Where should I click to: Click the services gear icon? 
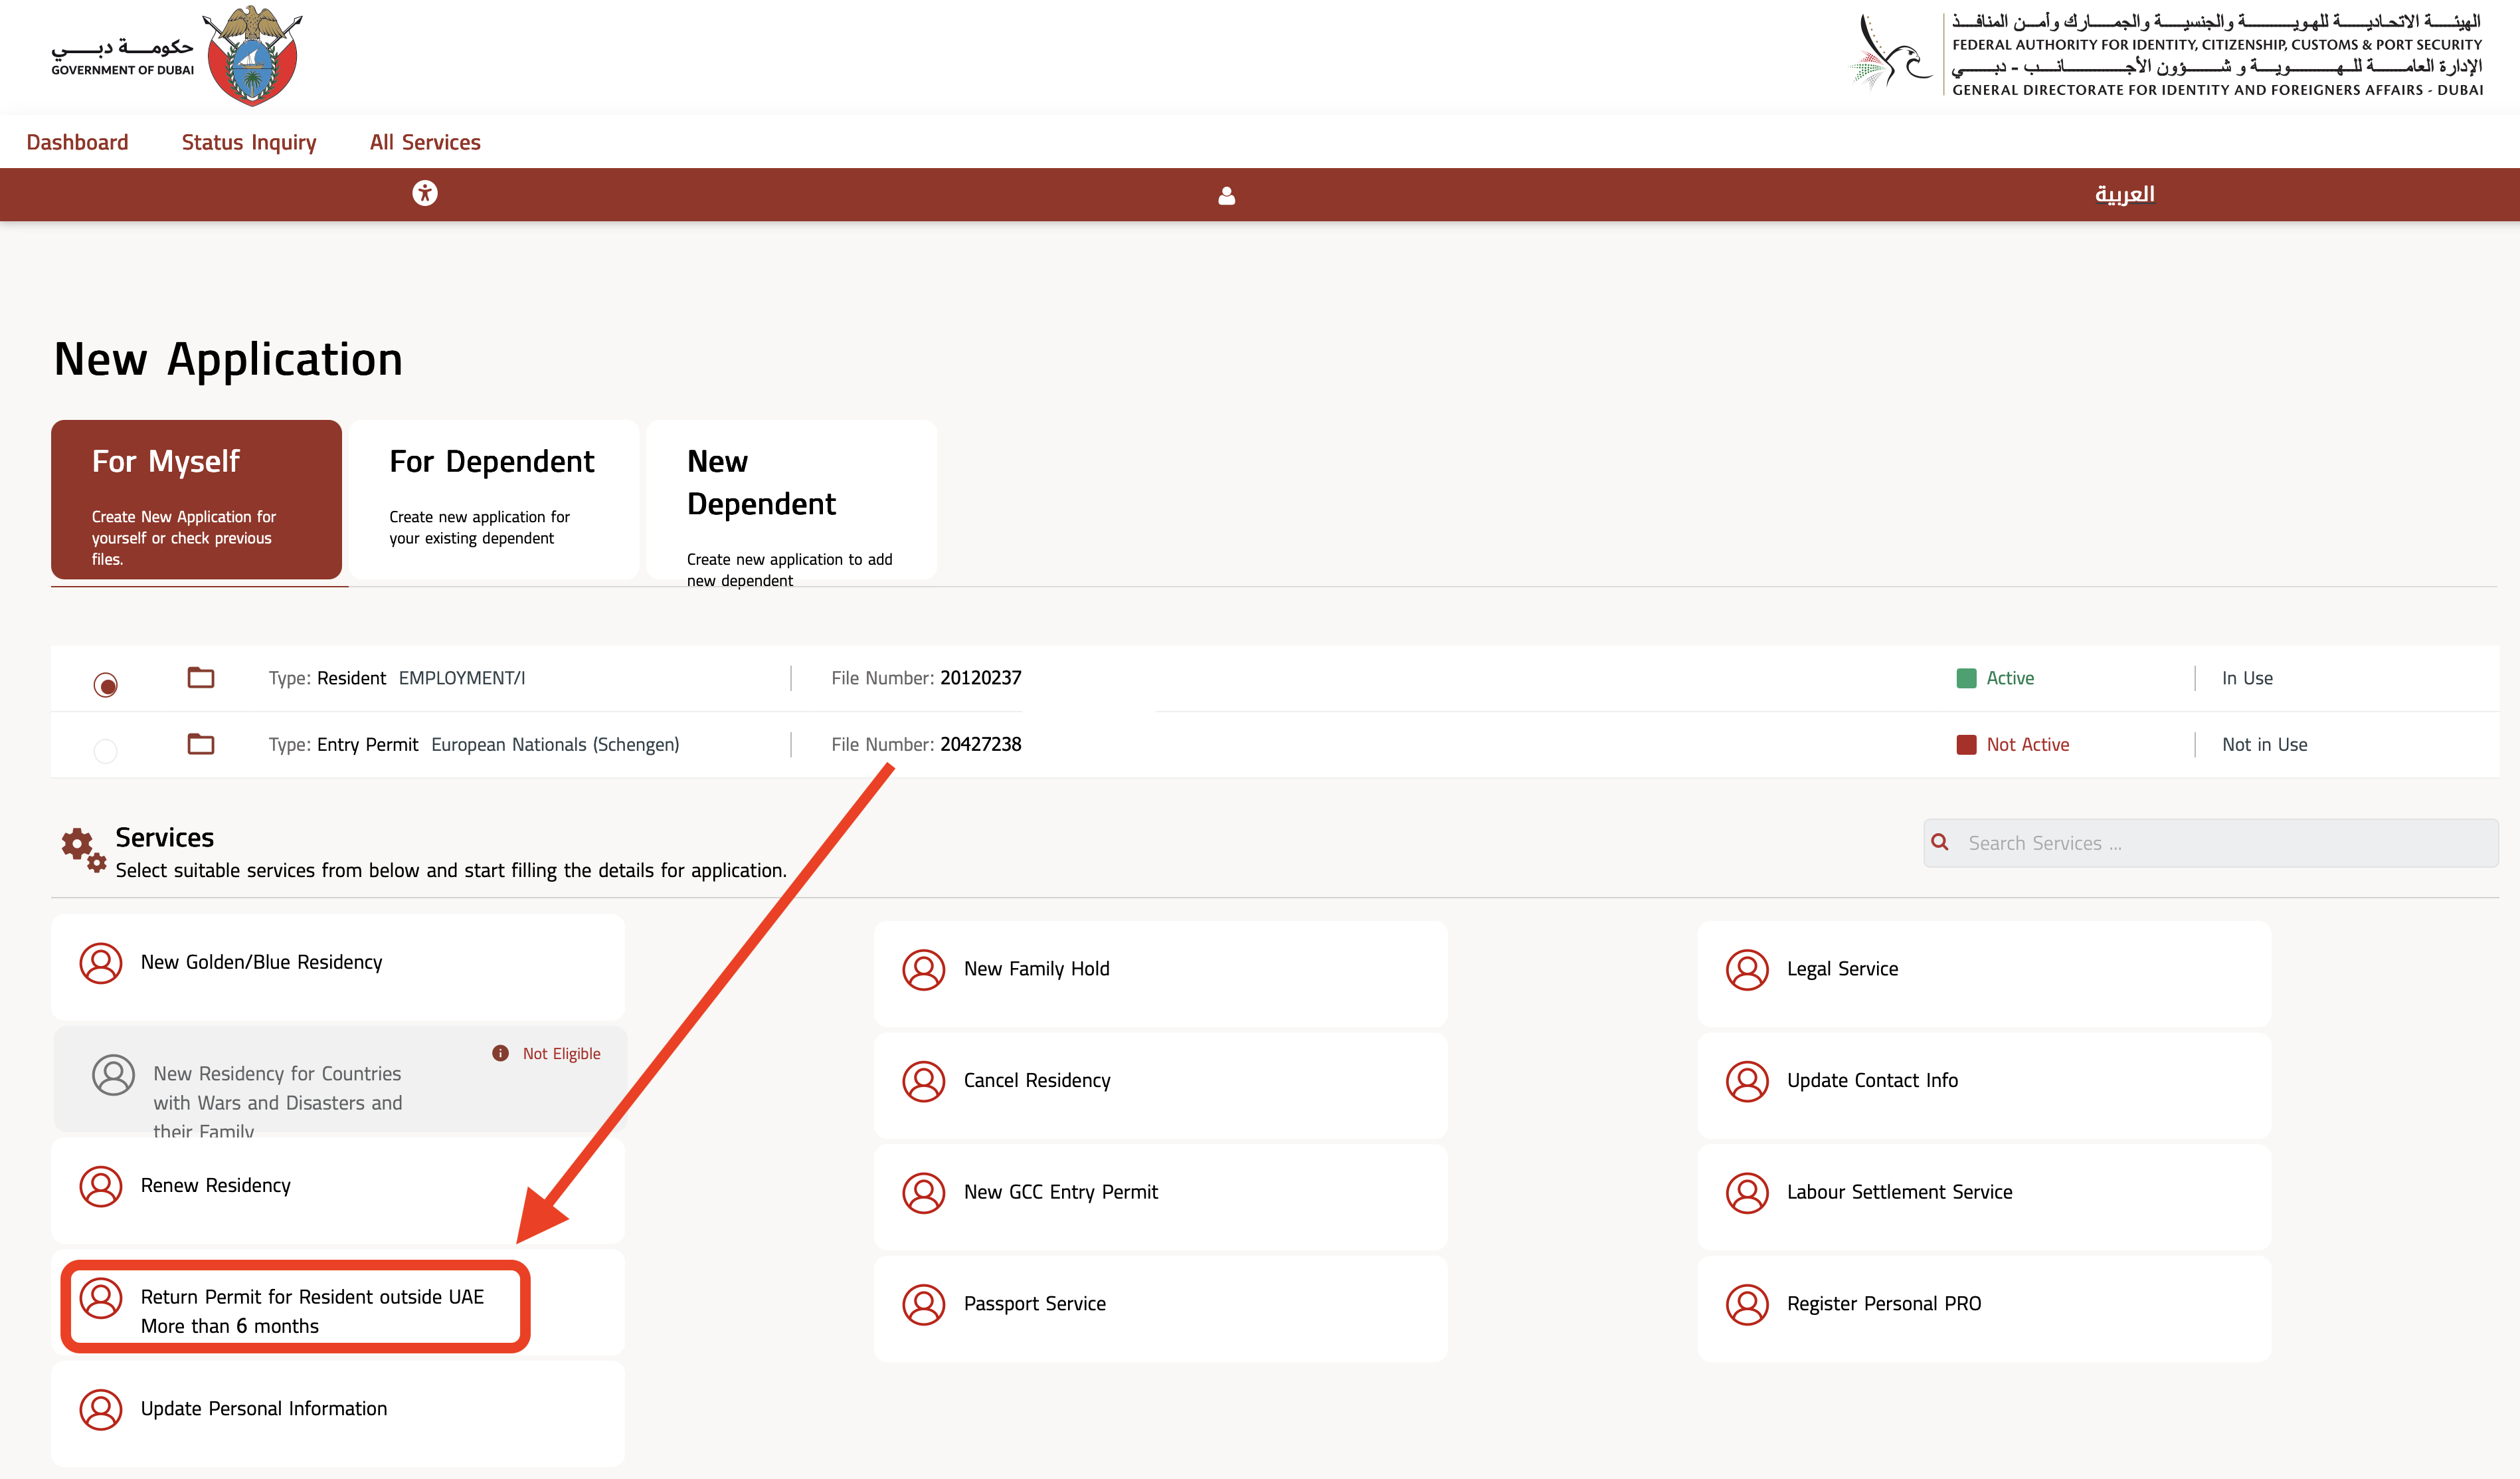(83, 849)
